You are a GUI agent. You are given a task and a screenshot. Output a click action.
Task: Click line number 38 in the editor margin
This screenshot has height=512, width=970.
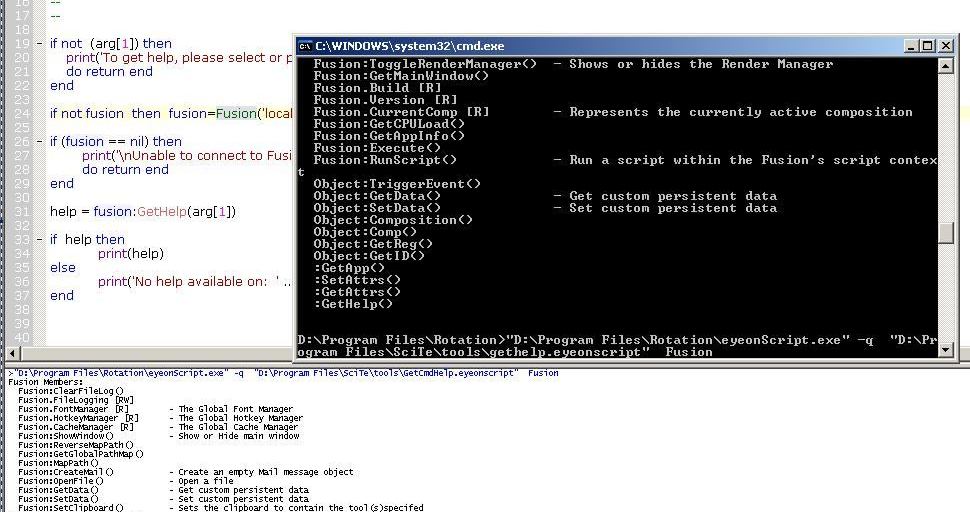[x=22, y=309]
